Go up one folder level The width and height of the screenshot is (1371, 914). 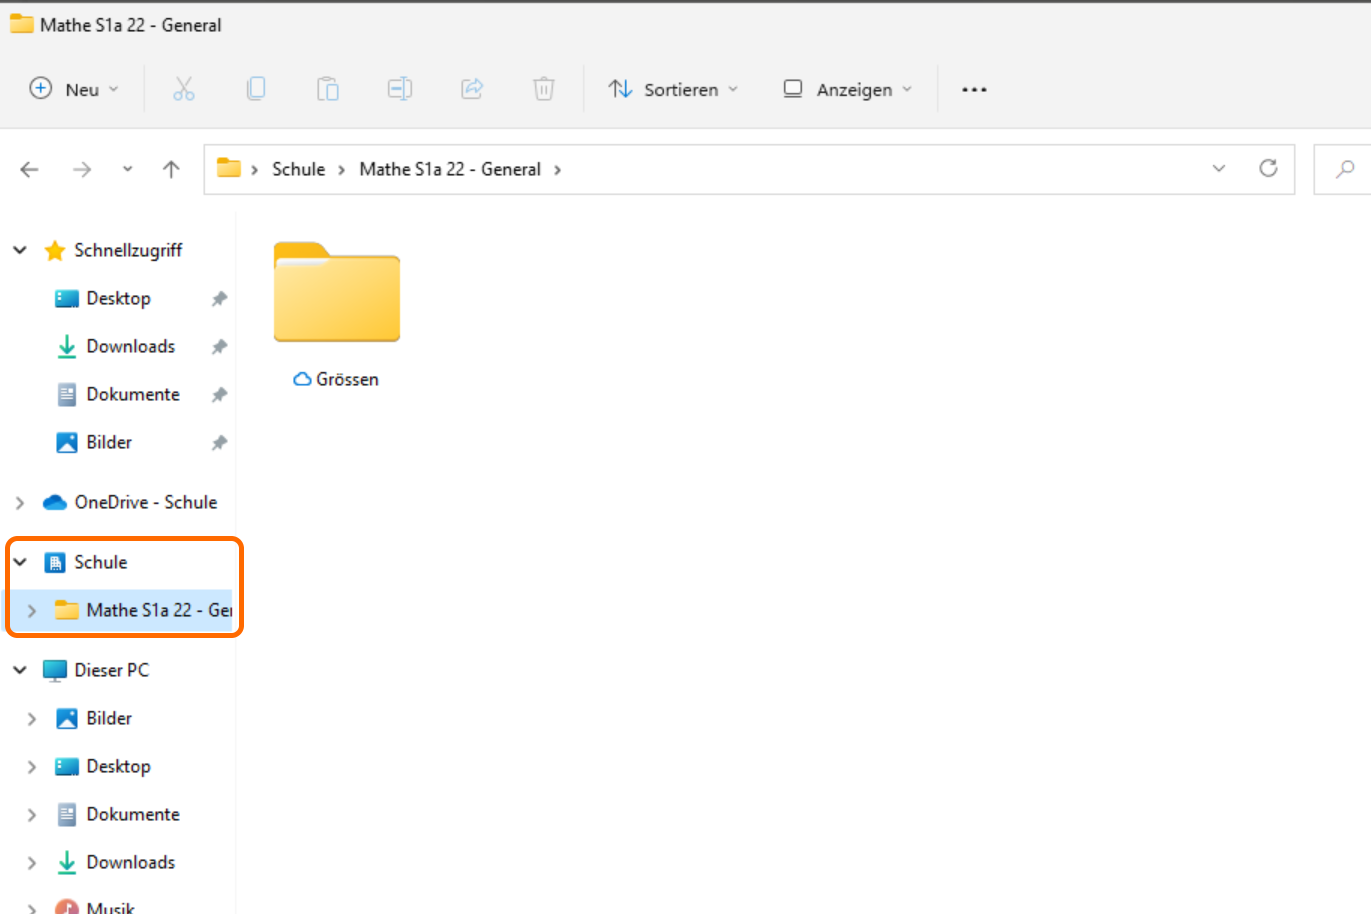tap(171, 169)
